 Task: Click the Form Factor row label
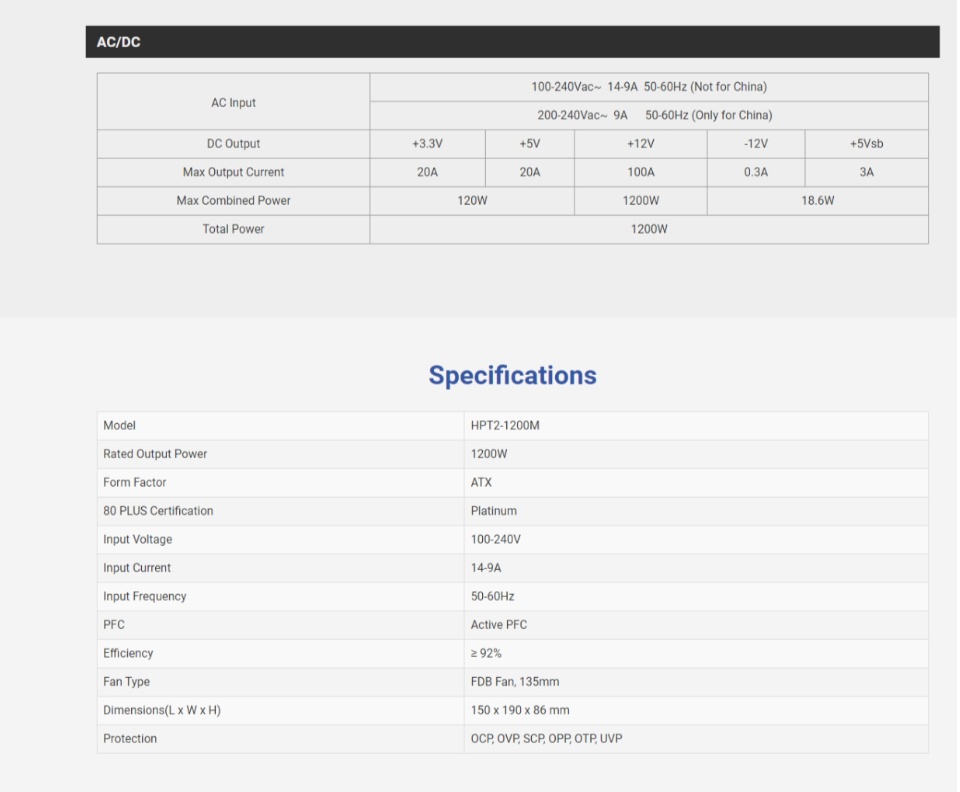(135, 483)
